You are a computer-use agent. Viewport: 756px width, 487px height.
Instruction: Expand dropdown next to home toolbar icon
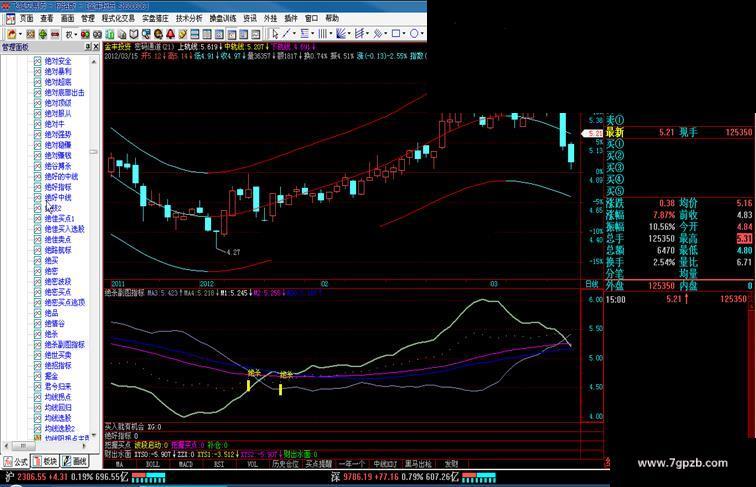20,34
